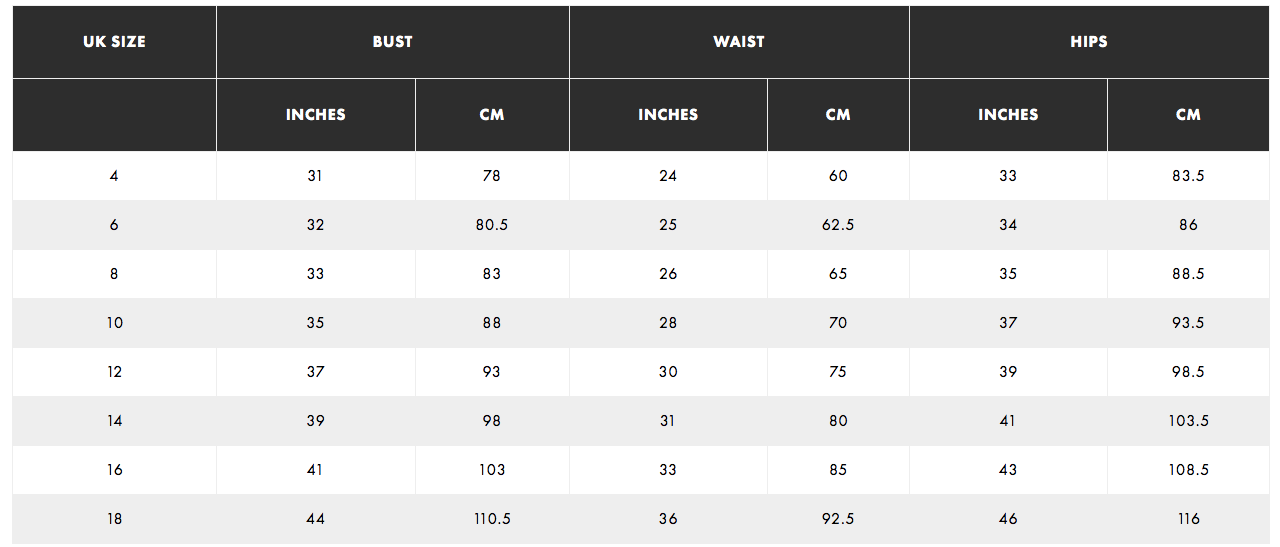Select UK size 10 row label
1280x547 pixels.
114,323
